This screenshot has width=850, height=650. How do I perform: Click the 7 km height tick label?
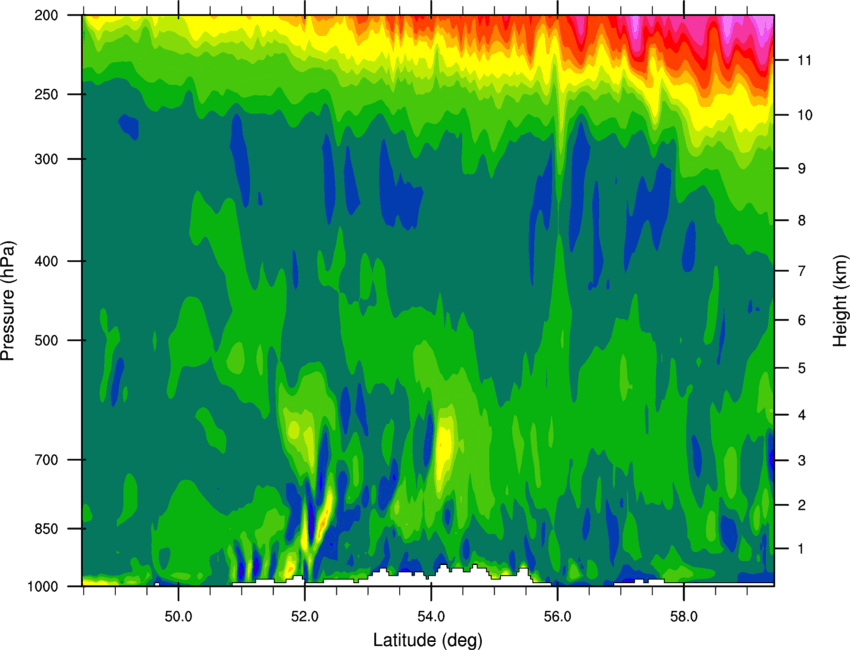[x=801, y=271]
